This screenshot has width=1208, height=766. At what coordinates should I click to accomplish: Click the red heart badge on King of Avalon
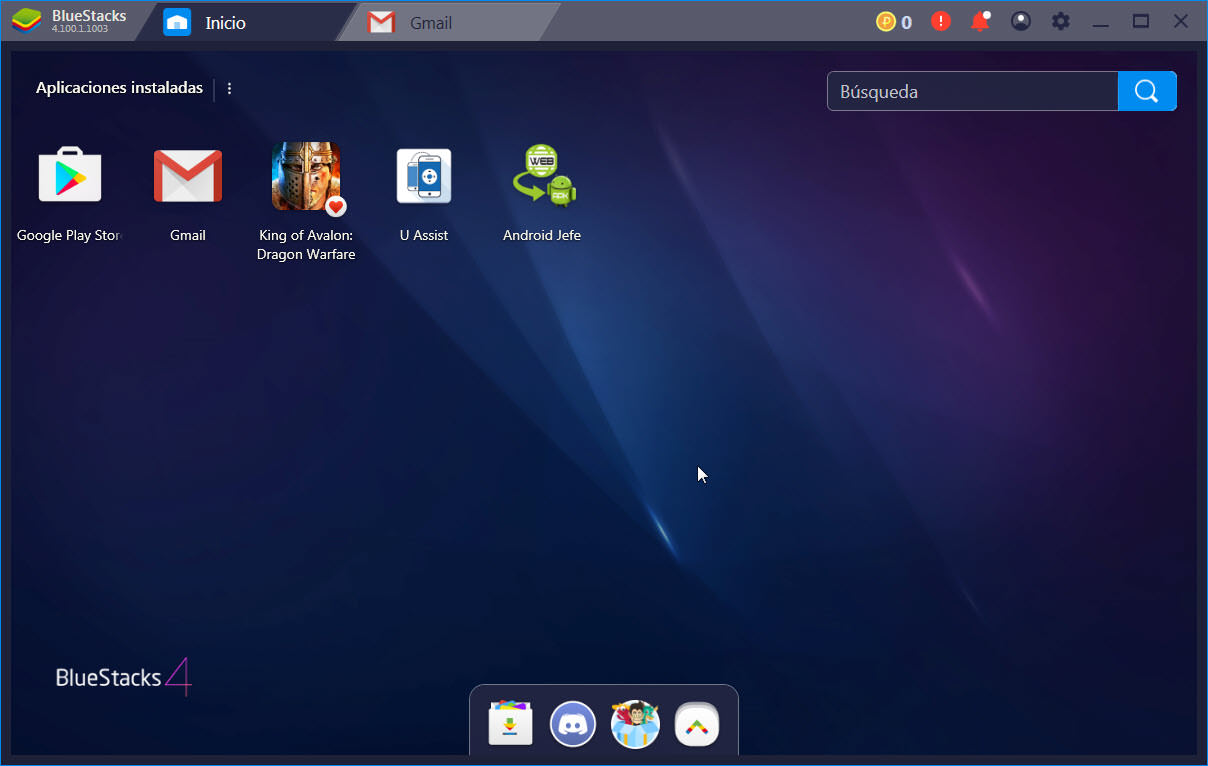click(x=336, y=207)
